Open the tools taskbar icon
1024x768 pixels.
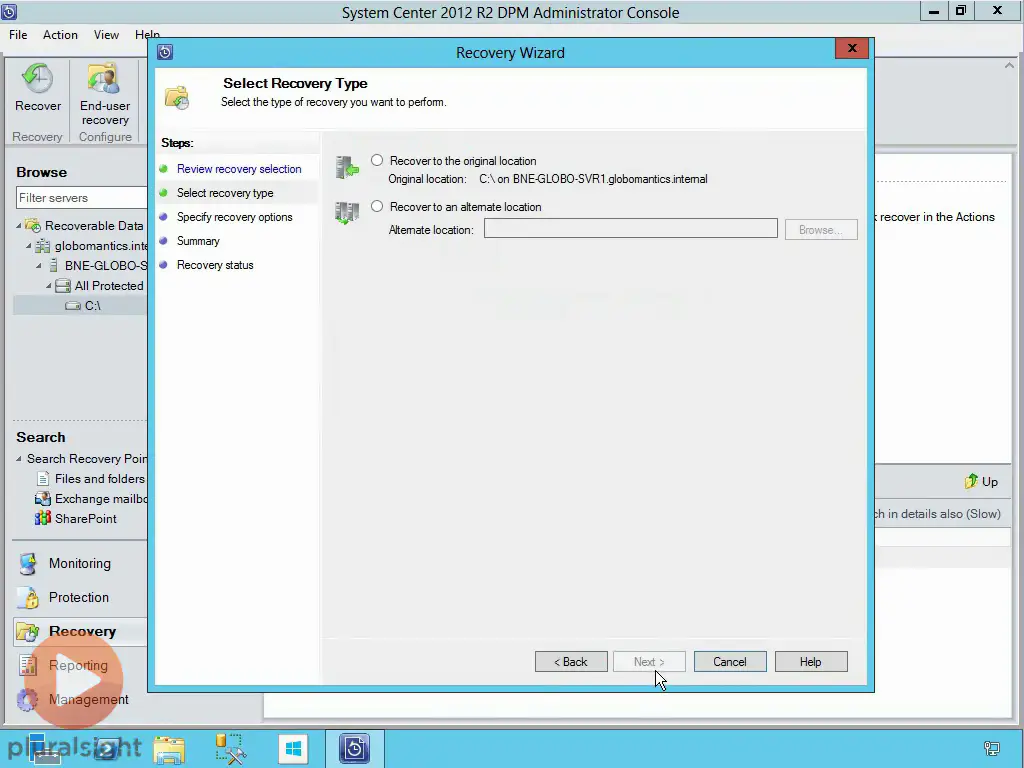231,749
